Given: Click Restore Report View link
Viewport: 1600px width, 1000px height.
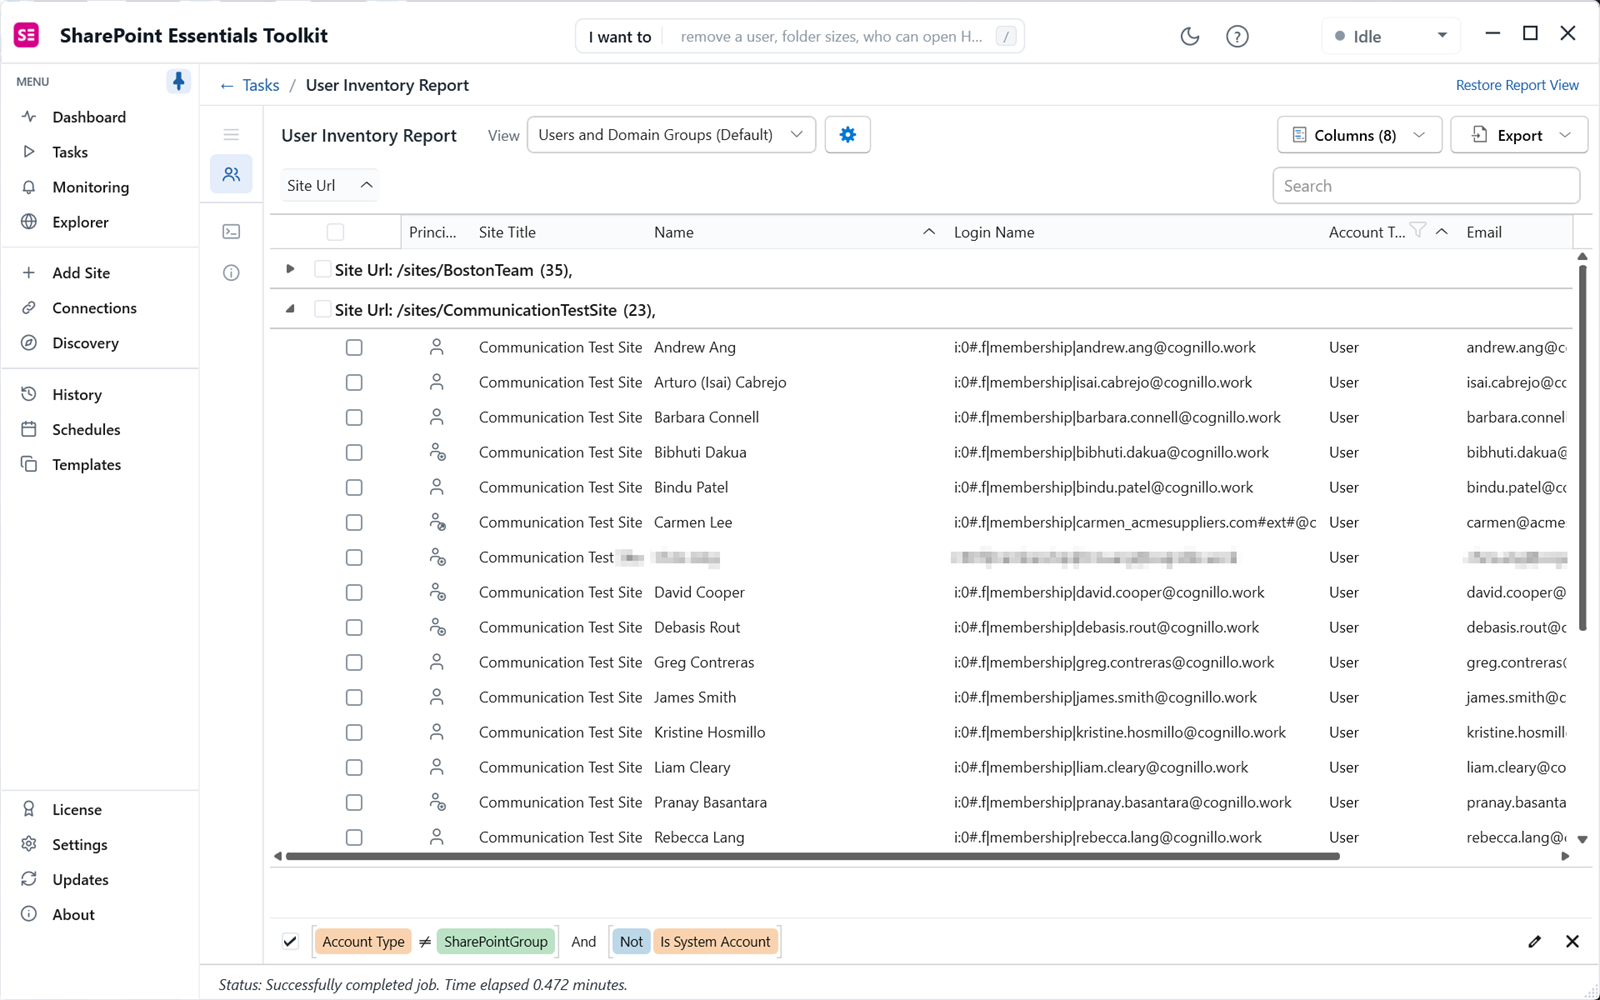Looking at the screenshot, I should pos(1517,85).
